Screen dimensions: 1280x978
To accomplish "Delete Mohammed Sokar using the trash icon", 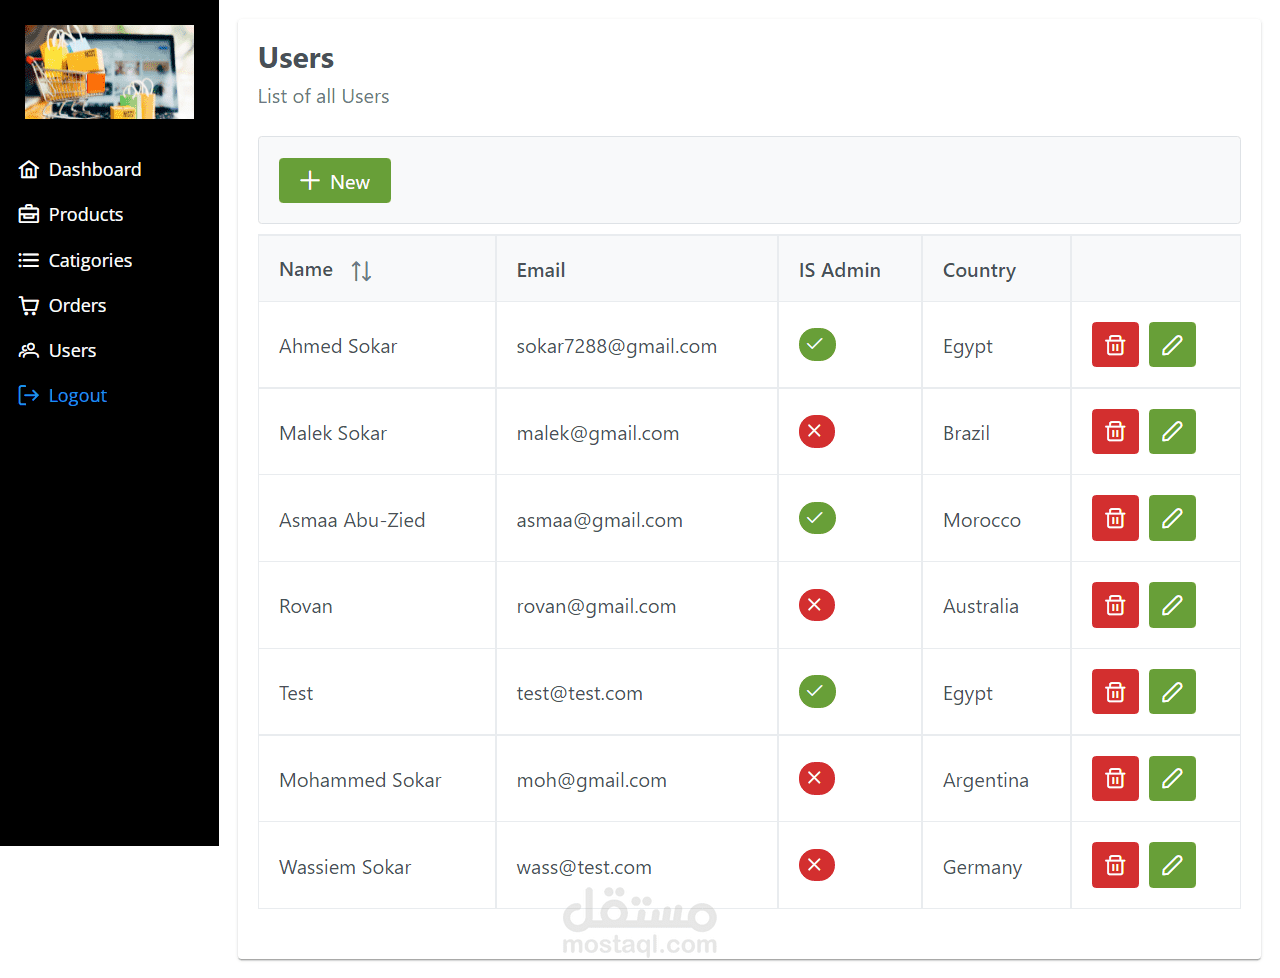I will [1115, 779].
